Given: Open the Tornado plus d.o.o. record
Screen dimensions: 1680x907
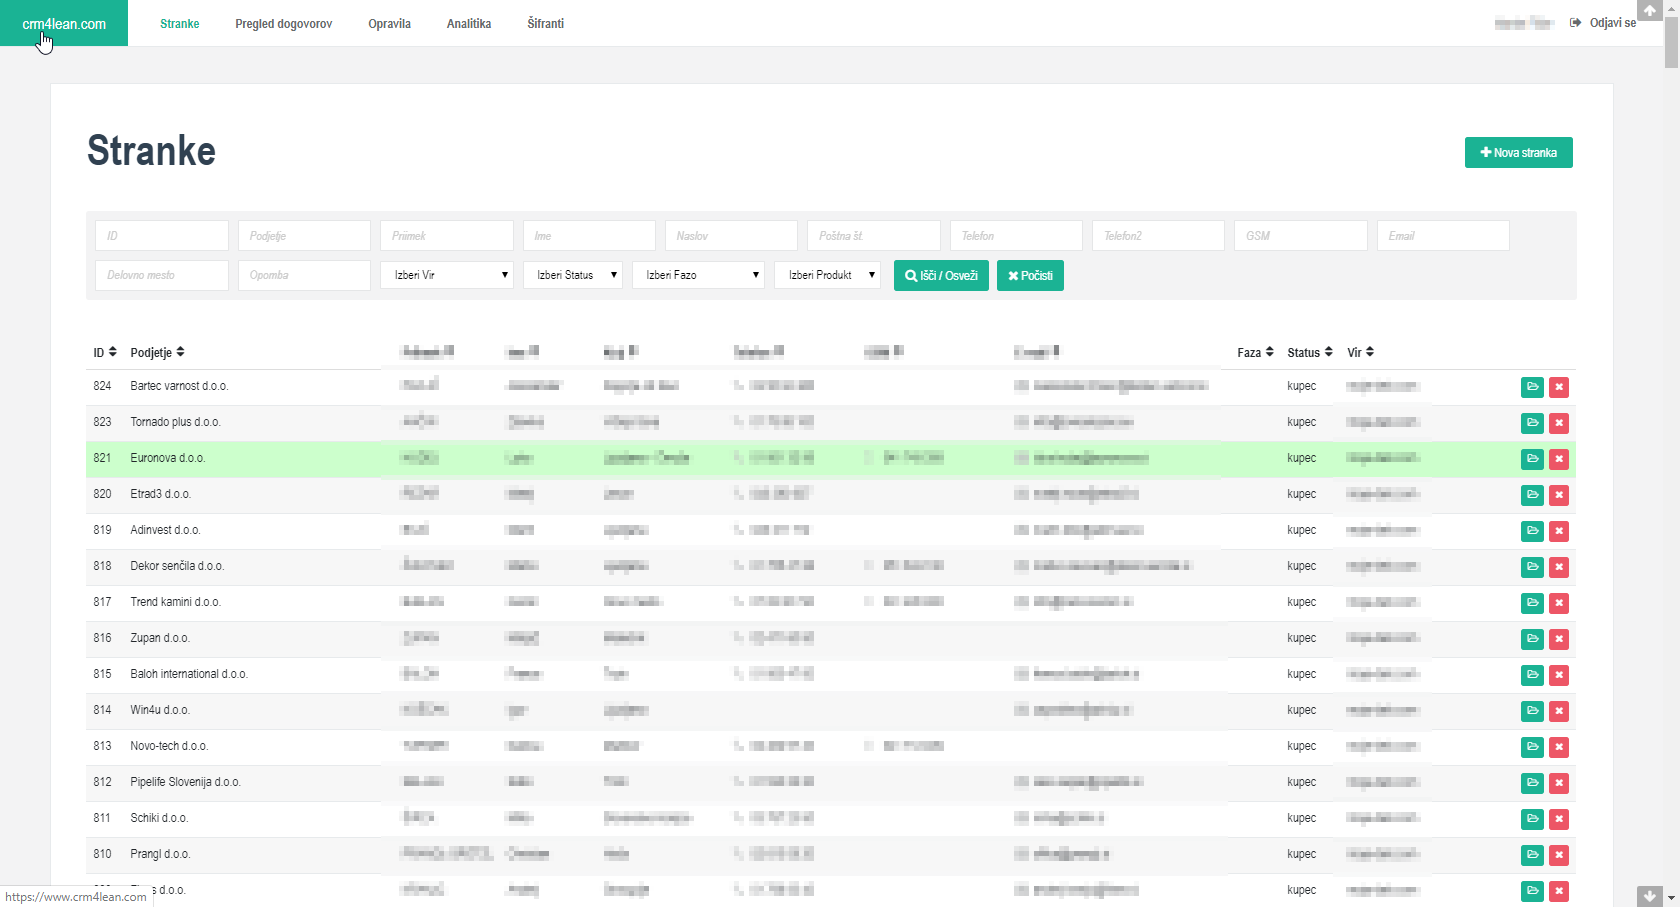Looking at the screenshot, I should tap(1532, 423).
